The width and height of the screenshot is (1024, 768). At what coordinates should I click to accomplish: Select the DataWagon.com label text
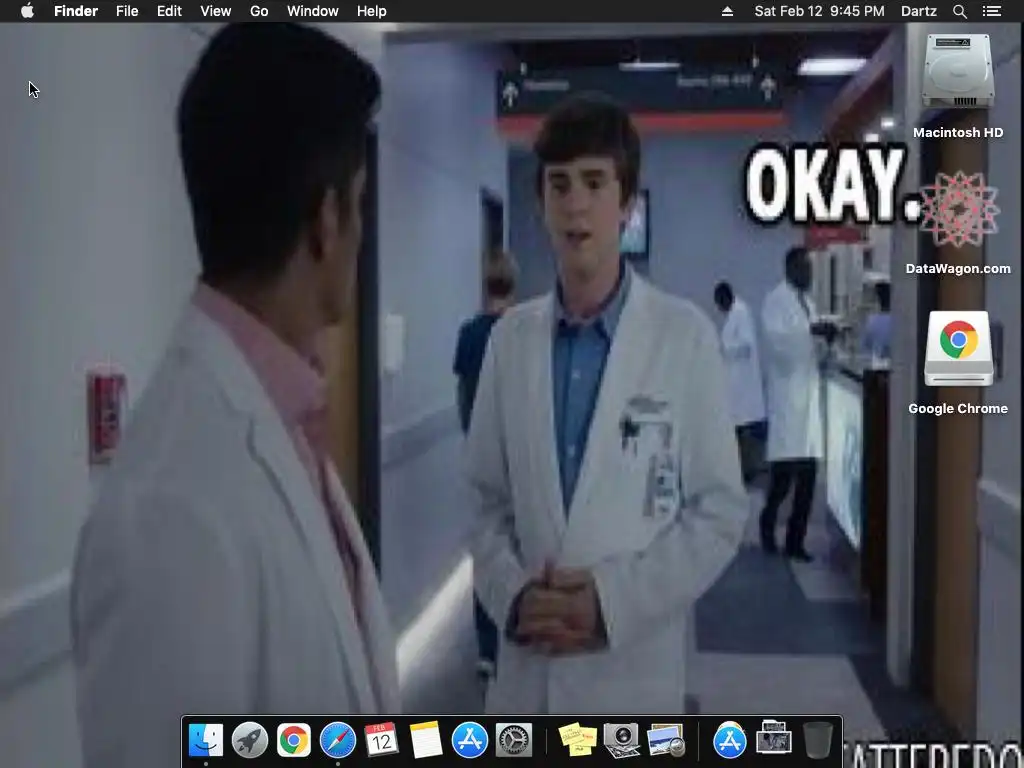click(x=958, y=268)
